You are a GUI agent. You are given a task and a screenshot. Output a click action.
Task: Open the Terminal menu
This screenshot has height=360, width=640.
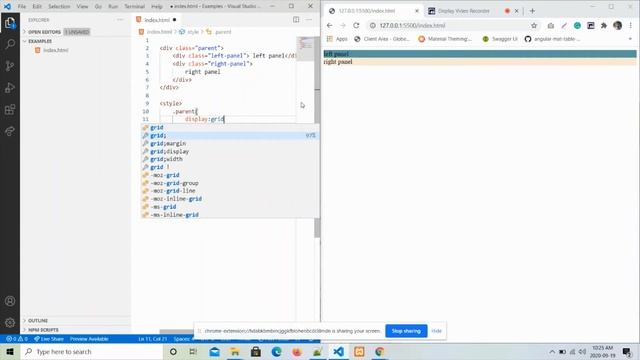(134, 7)
